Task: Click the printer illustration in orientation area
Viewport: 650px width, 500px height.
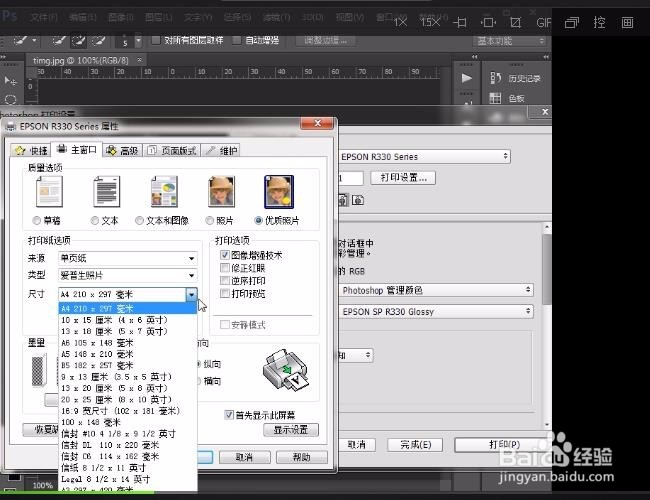Action: (x=286, y=369)
